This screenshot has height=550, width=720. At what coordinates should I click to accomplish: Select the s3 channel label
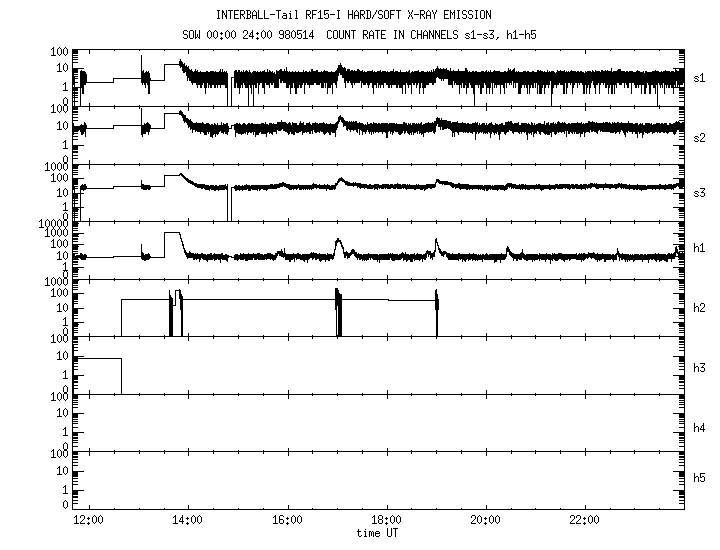(x=700, y=190)
